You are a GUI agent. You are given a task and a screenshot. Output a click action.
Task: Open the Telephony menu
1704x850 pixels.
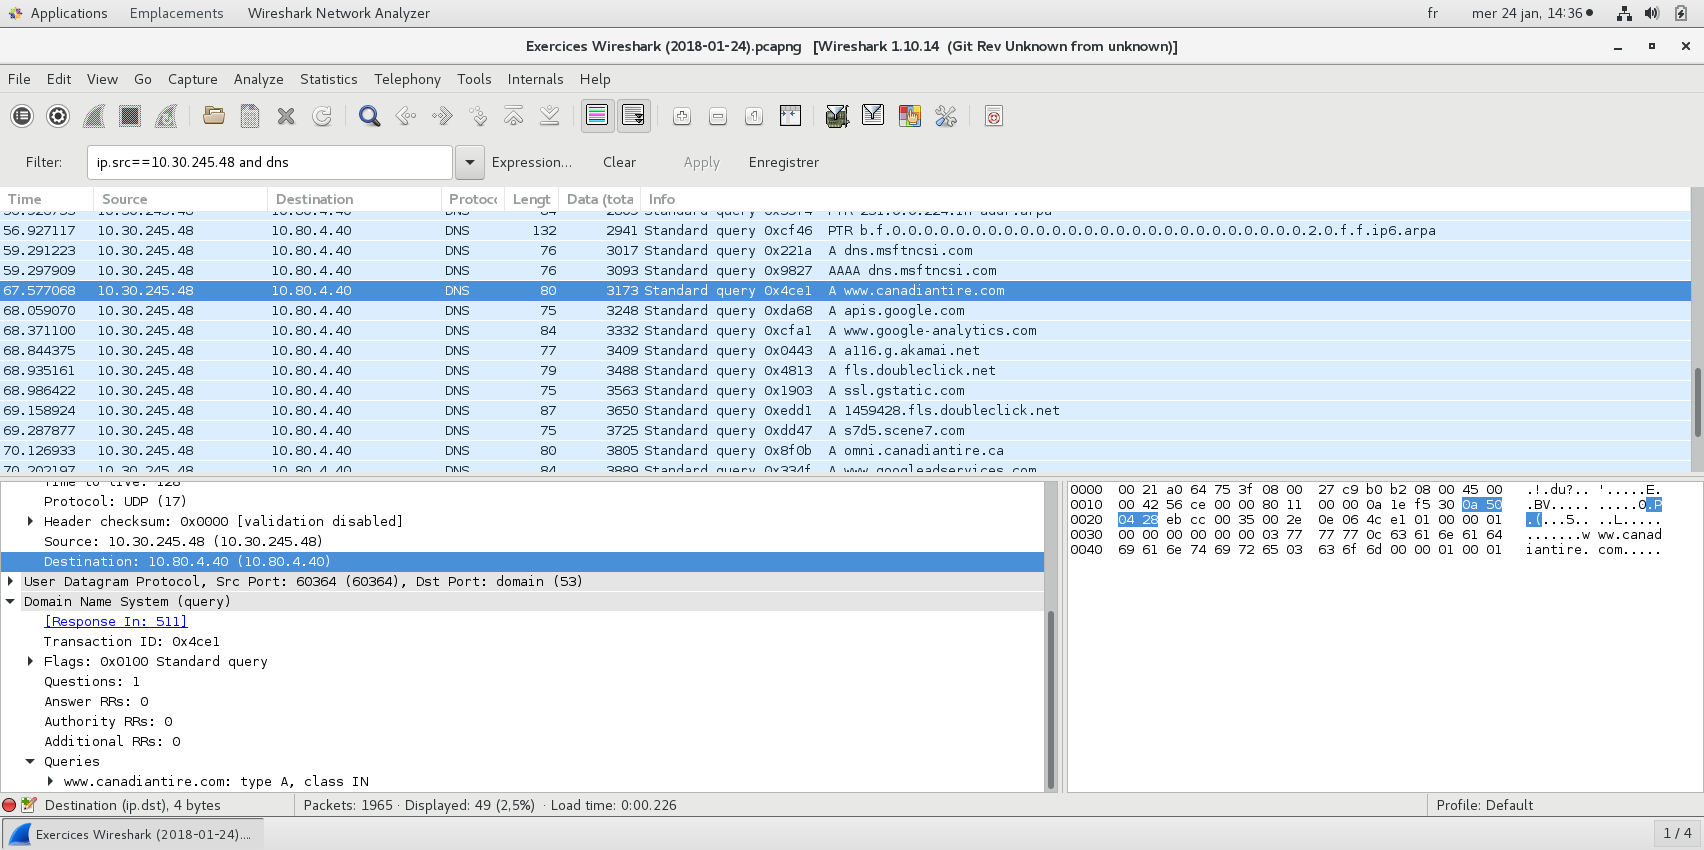tap(407, 79)
